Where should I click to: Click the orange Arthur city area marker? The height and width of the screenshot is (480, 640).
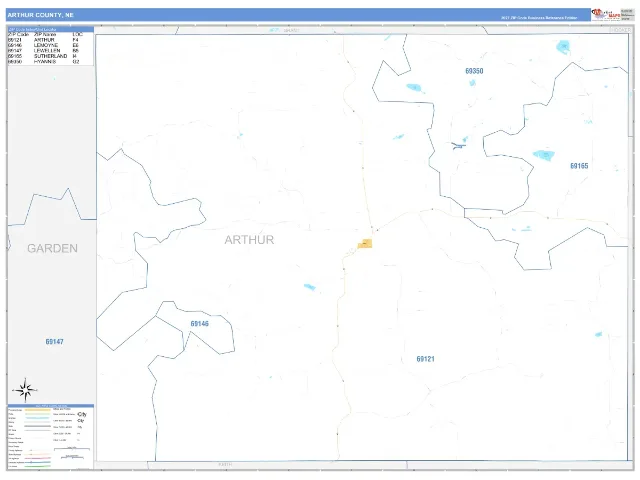click(365, 244)
